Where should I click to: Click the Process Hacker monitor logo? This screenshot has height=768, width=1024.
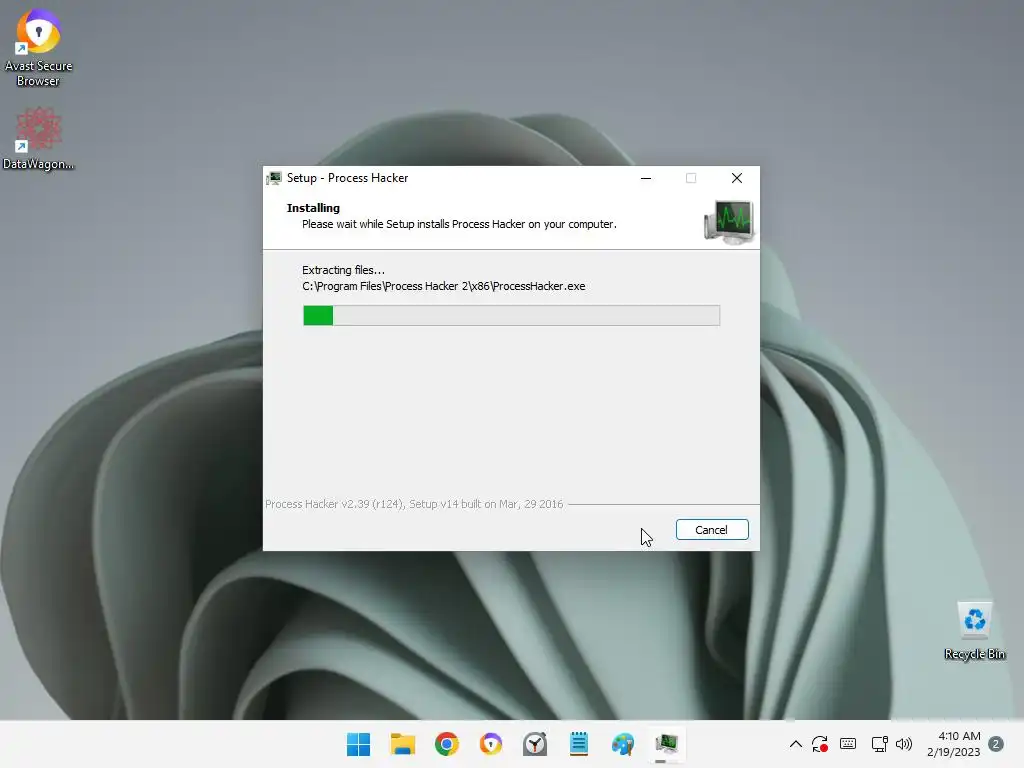click(x=729, y=221)
